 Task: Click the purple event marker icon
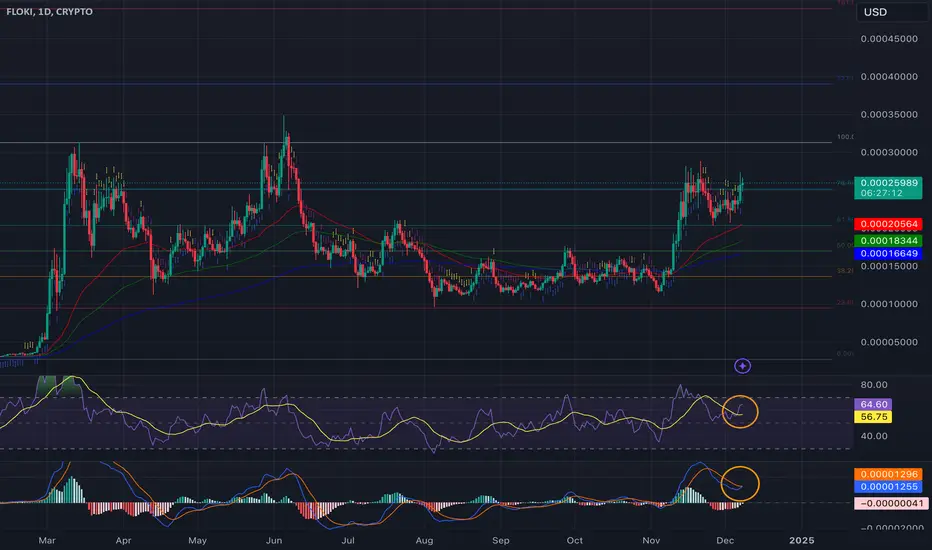pyautogui.click(x=742, y=366)
